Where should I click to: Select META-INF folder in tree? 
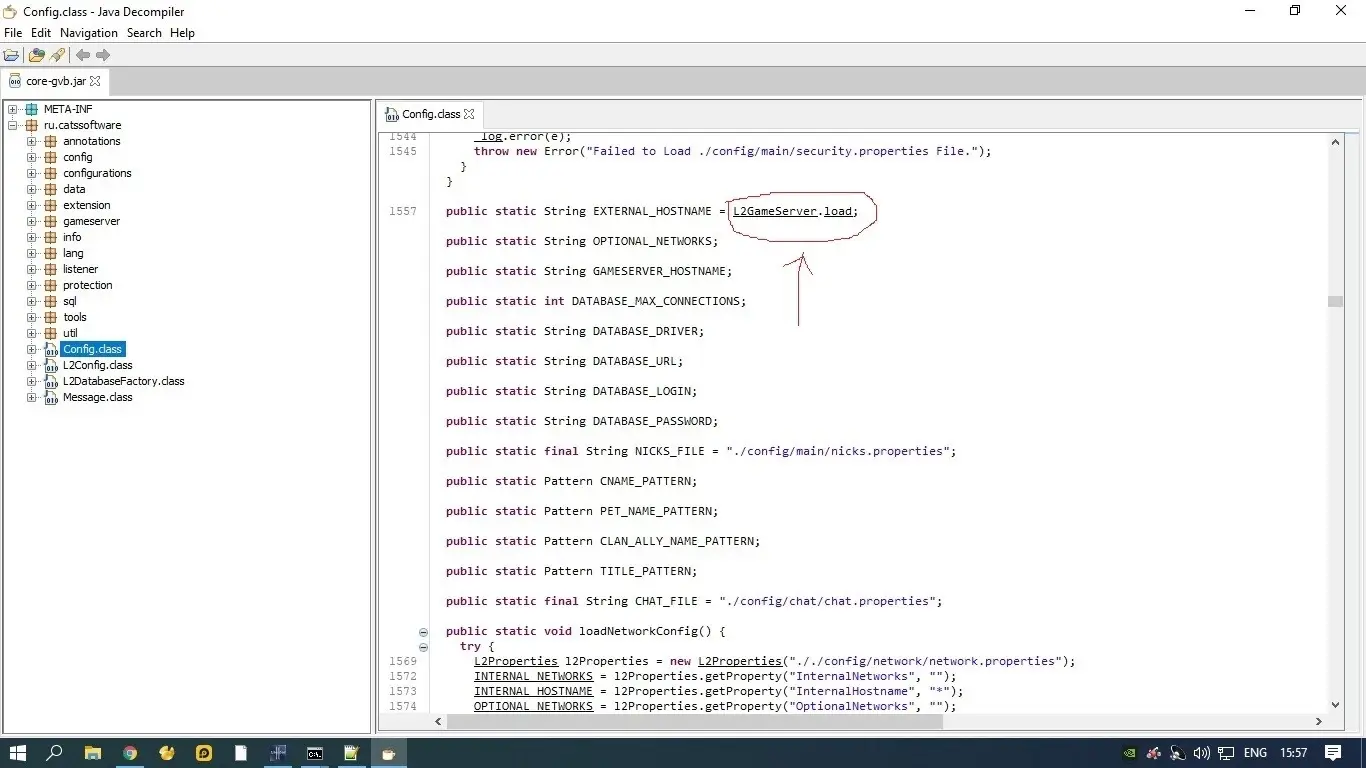point(67,109)
